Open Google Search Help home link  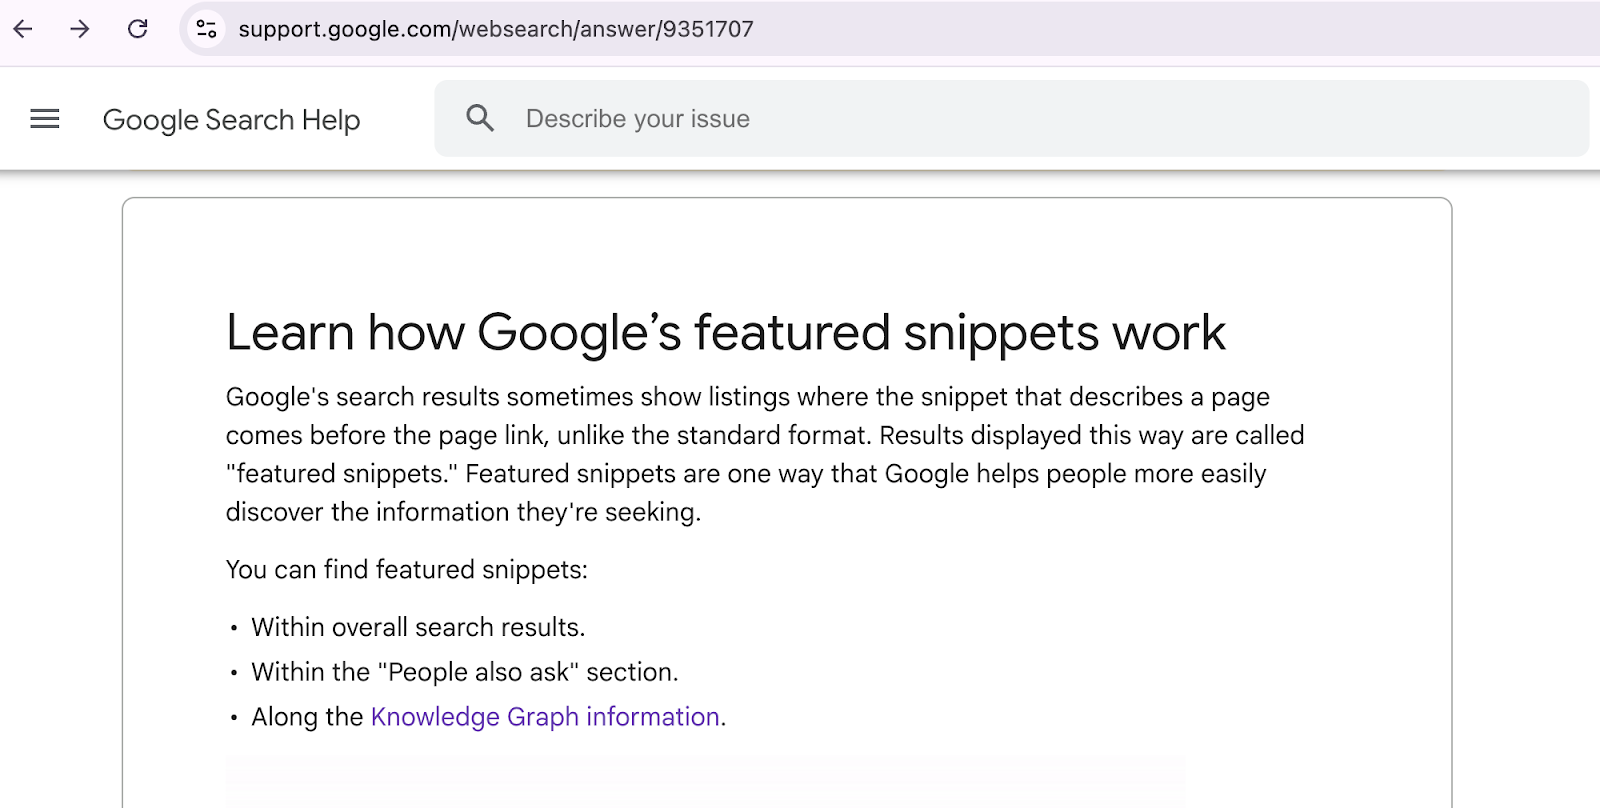(231, 120)
